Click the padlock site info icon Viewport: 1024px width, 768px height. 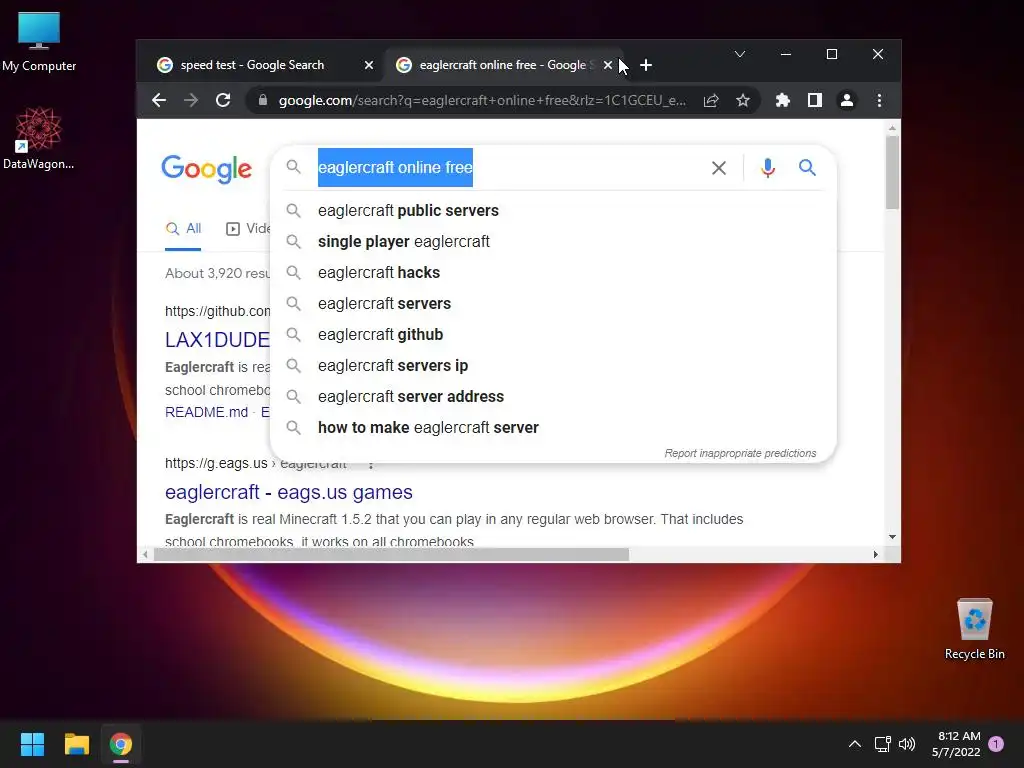263,100
